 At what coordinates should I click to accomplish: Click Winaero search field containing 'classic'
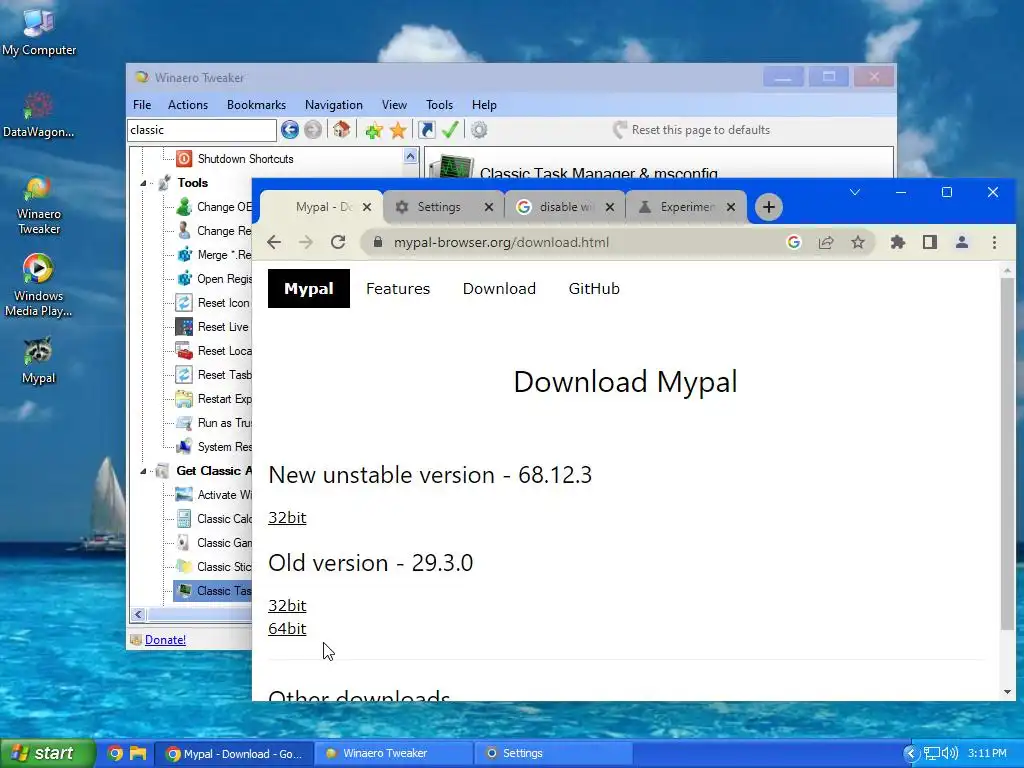click(x=202, y=130)
